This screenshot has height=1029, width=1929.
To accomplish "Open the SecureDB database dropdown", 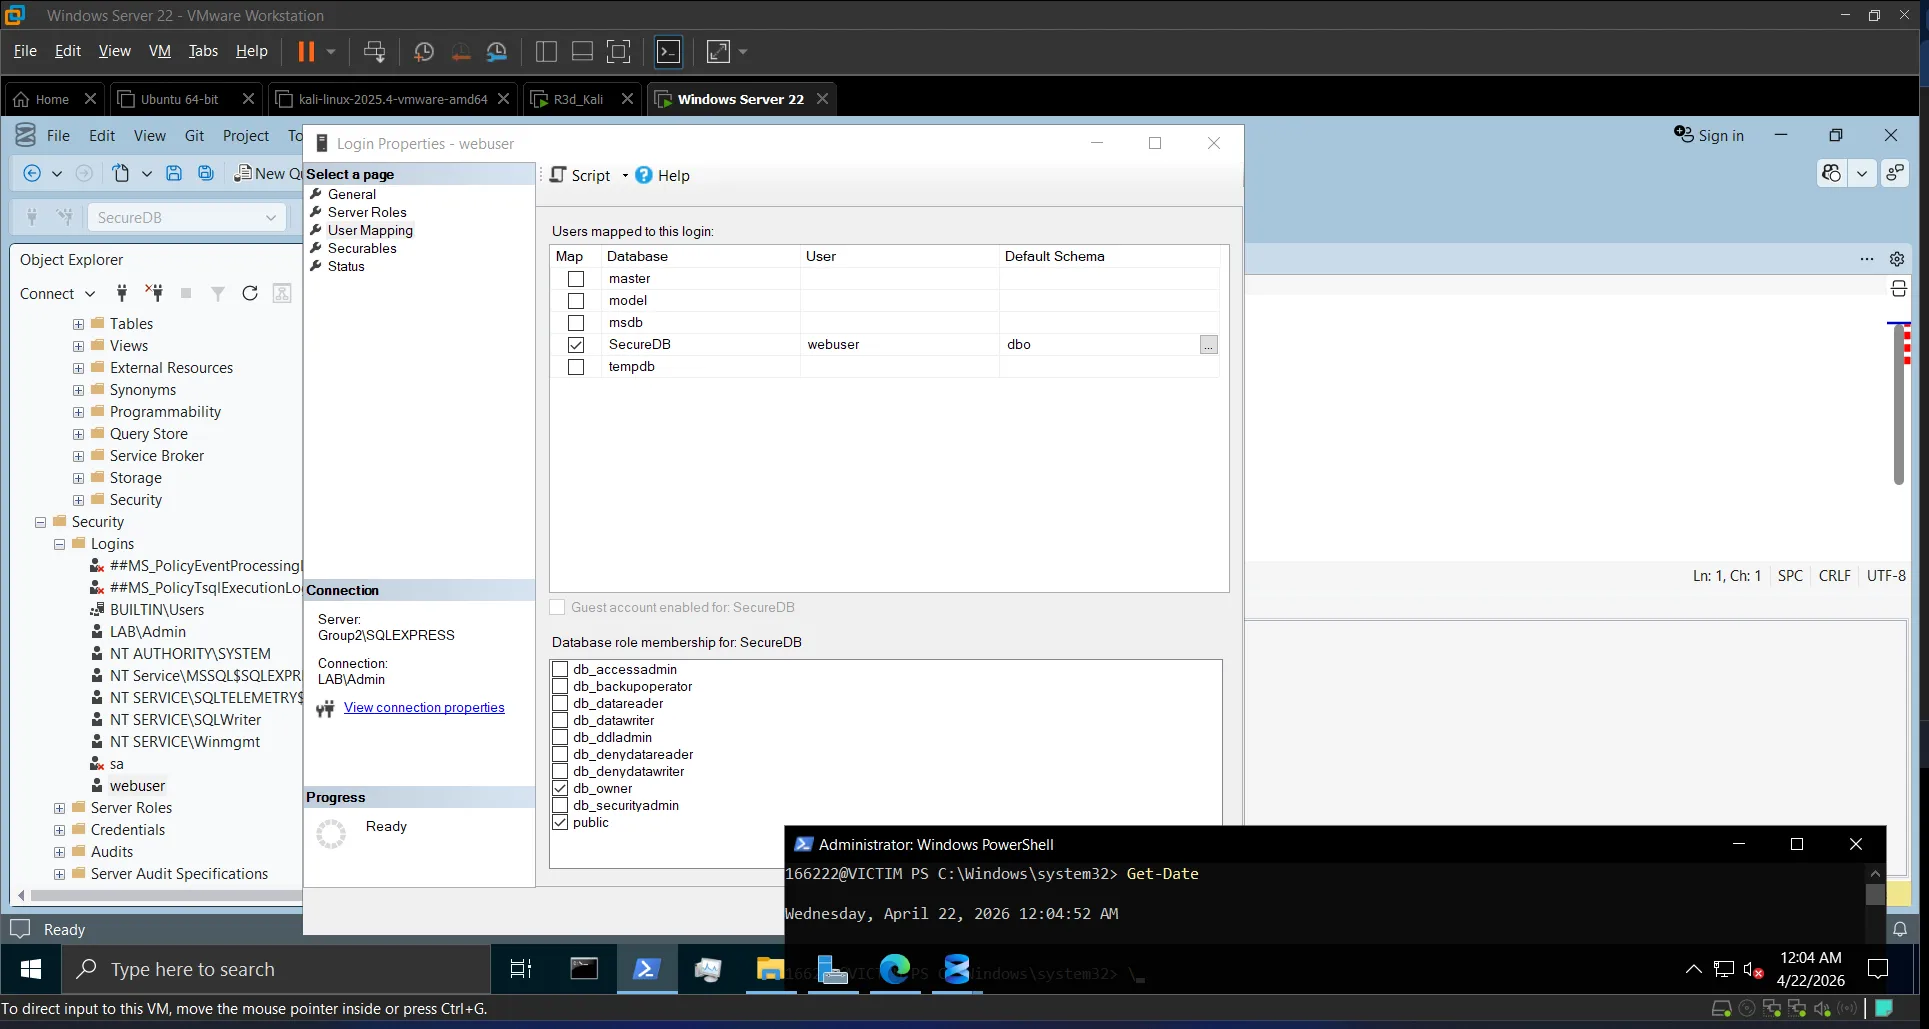I will (187, 217).
